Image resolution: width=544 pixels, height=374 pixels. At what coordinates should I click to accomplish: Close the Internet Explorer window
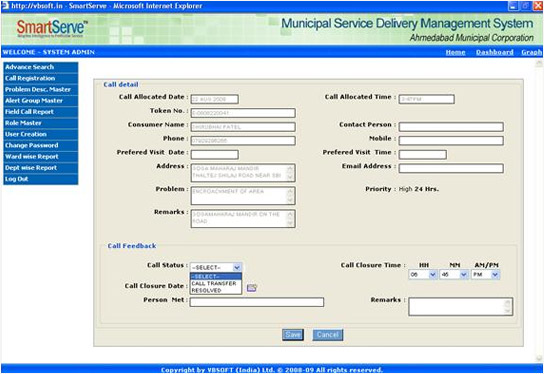(x=538, y=6)
